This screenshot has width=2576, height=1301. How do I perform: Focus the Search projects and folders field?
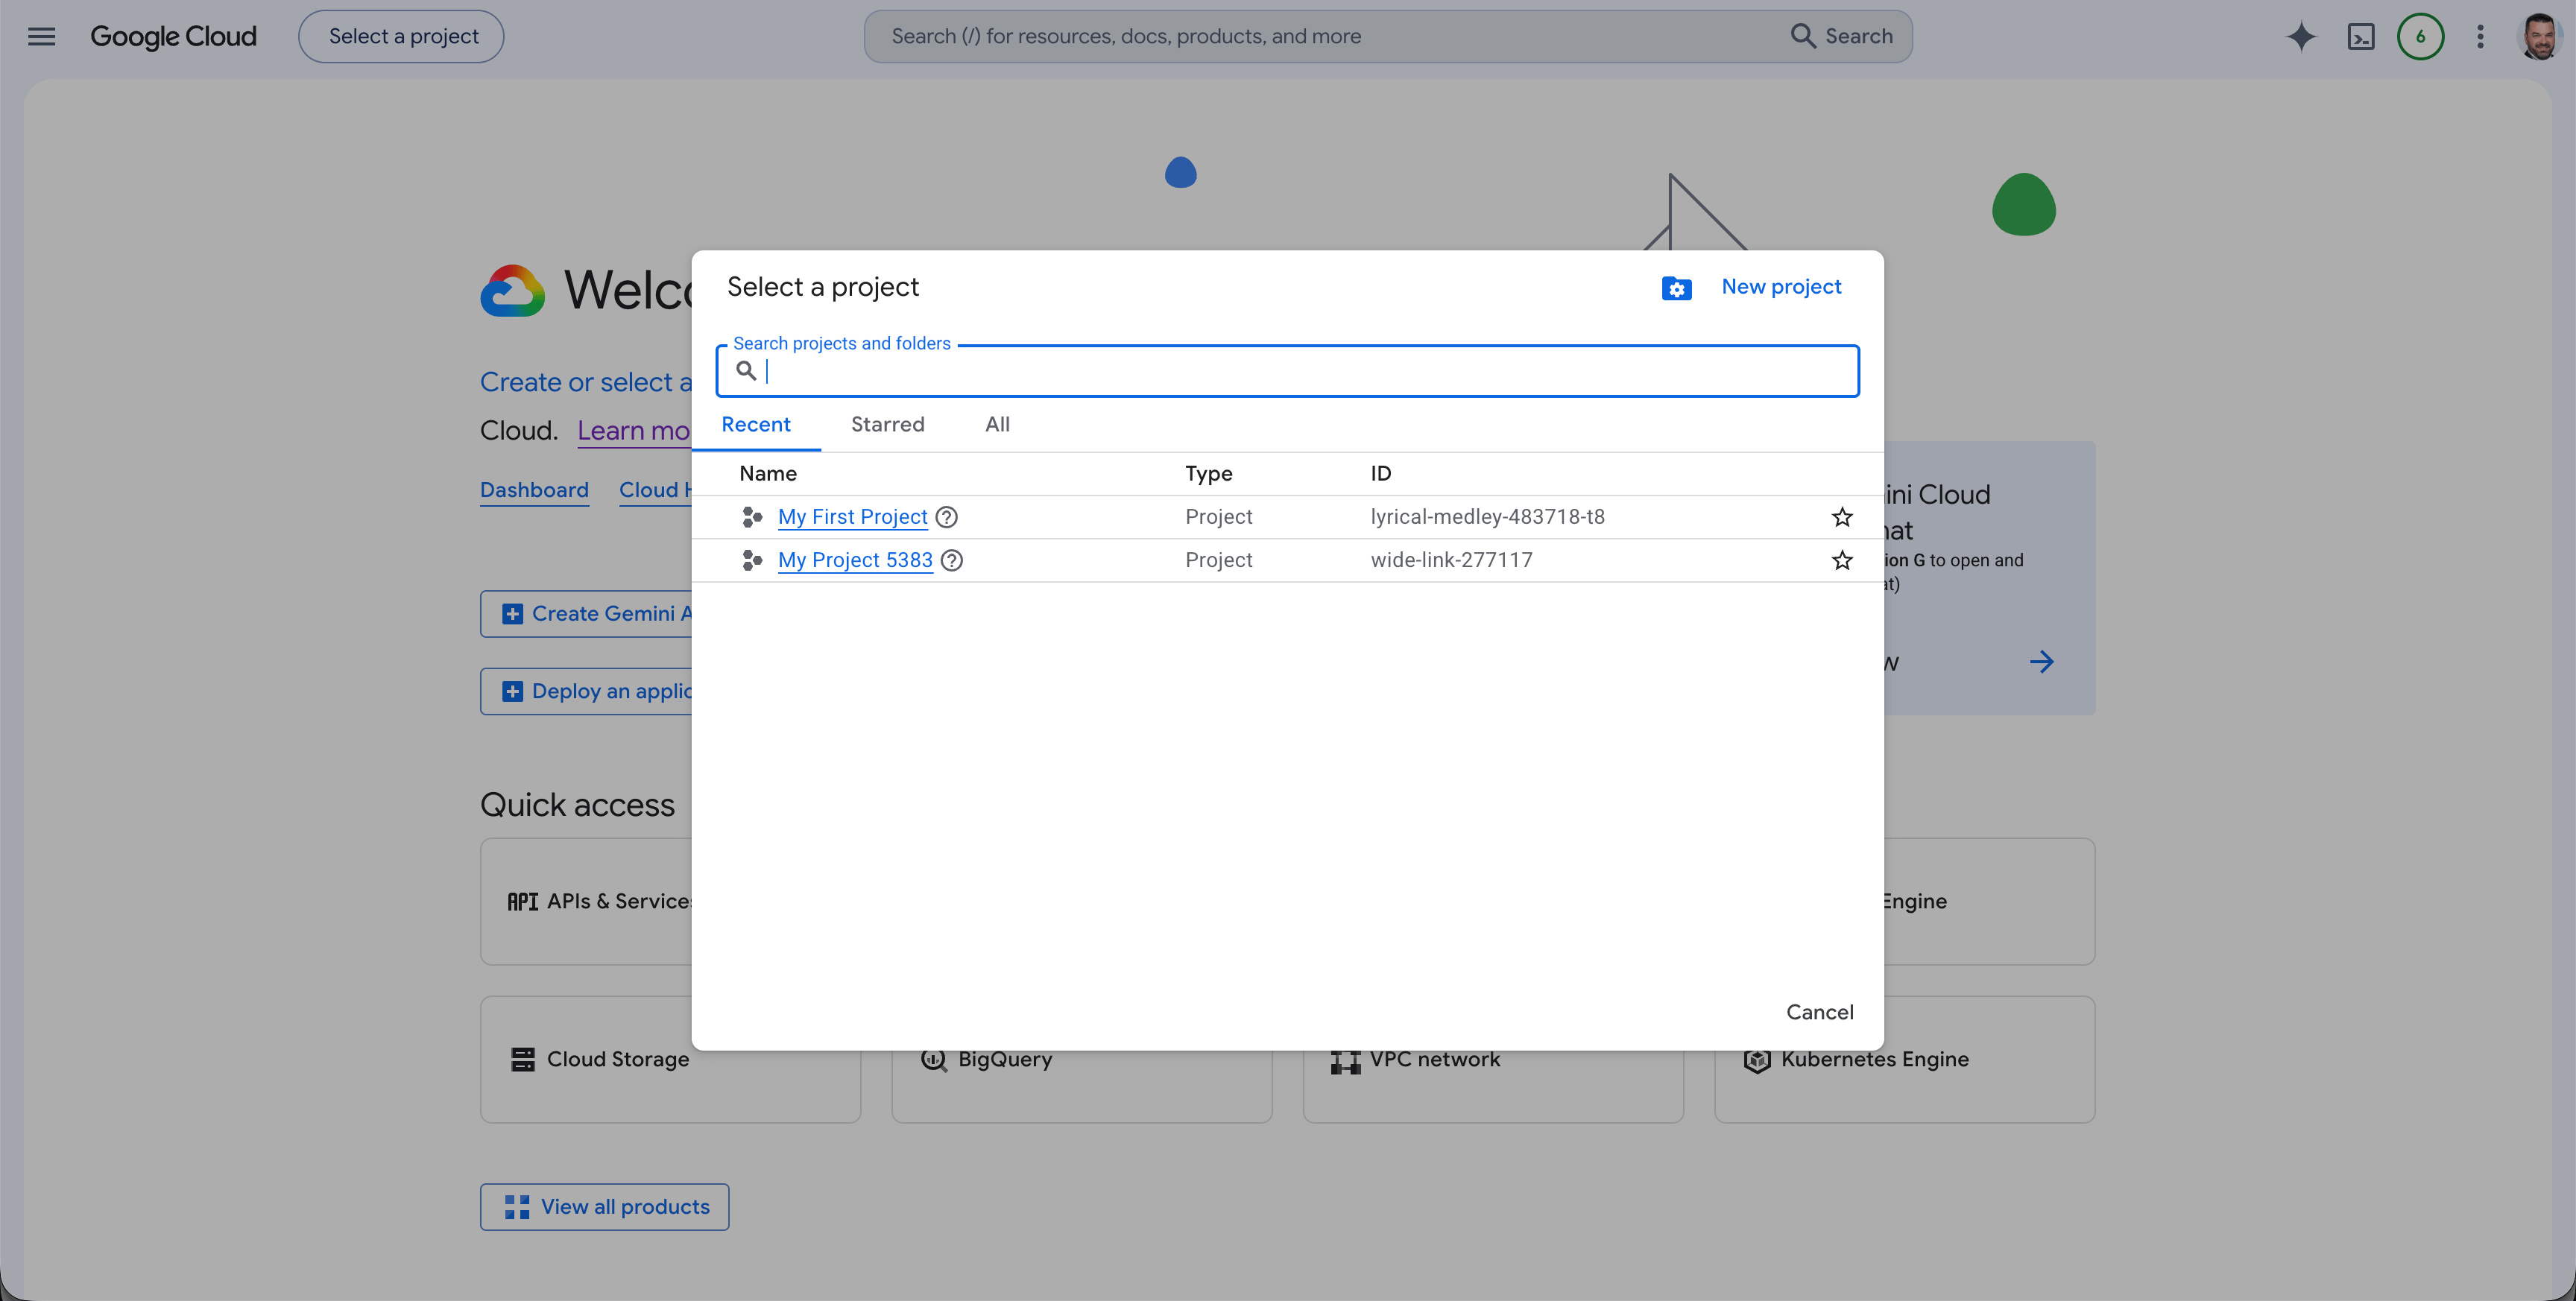pos(1288,371)
